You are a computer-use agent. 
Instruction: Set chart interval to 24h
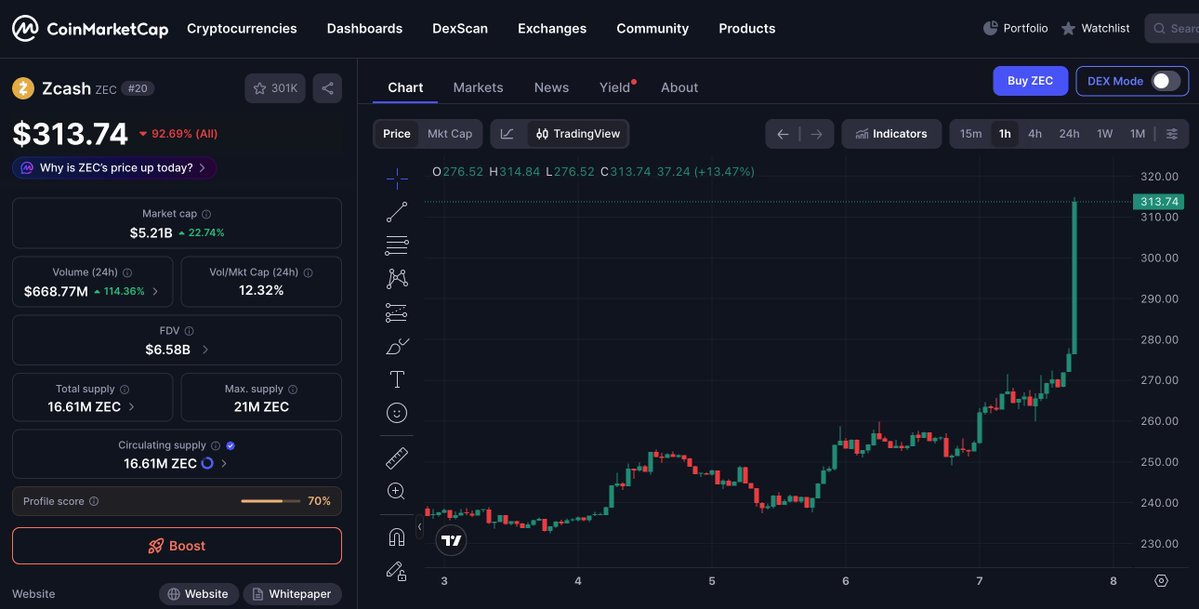(1069, 134)
